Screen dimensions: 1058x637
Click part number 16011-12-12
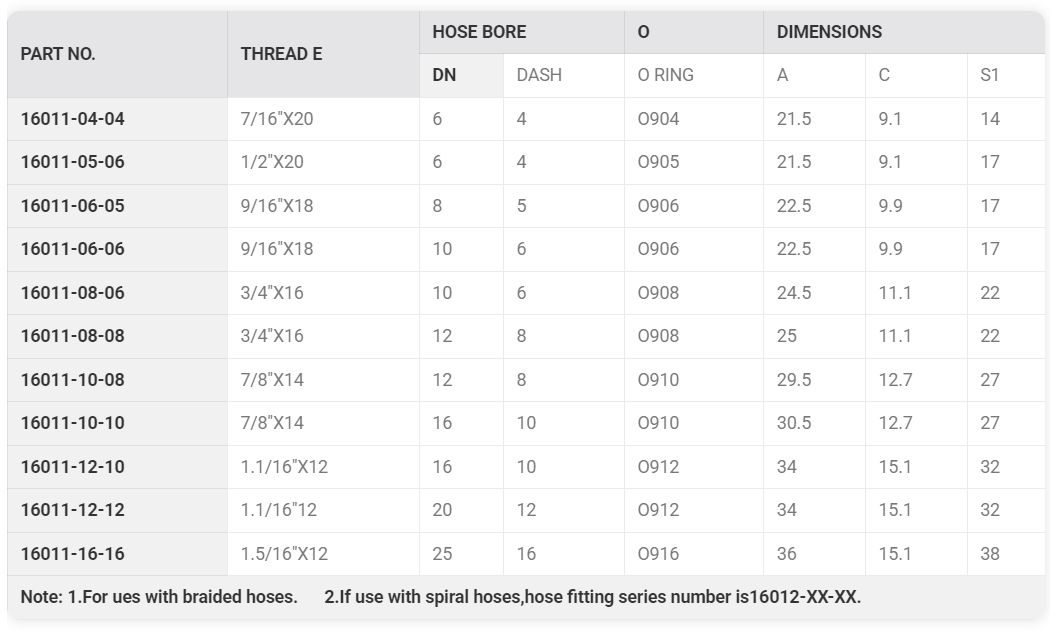73,510
